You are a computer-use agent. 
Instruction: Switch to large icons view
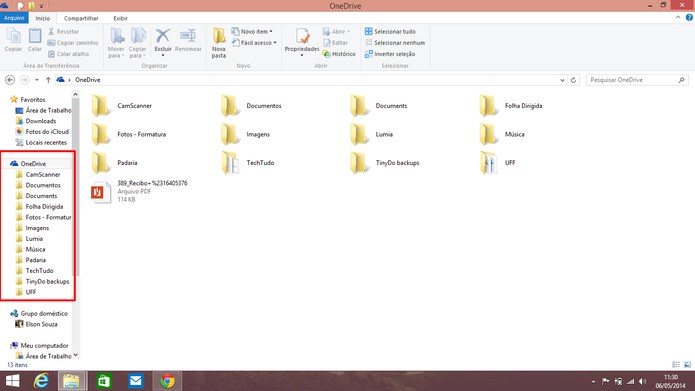click(x=687, y=364)
